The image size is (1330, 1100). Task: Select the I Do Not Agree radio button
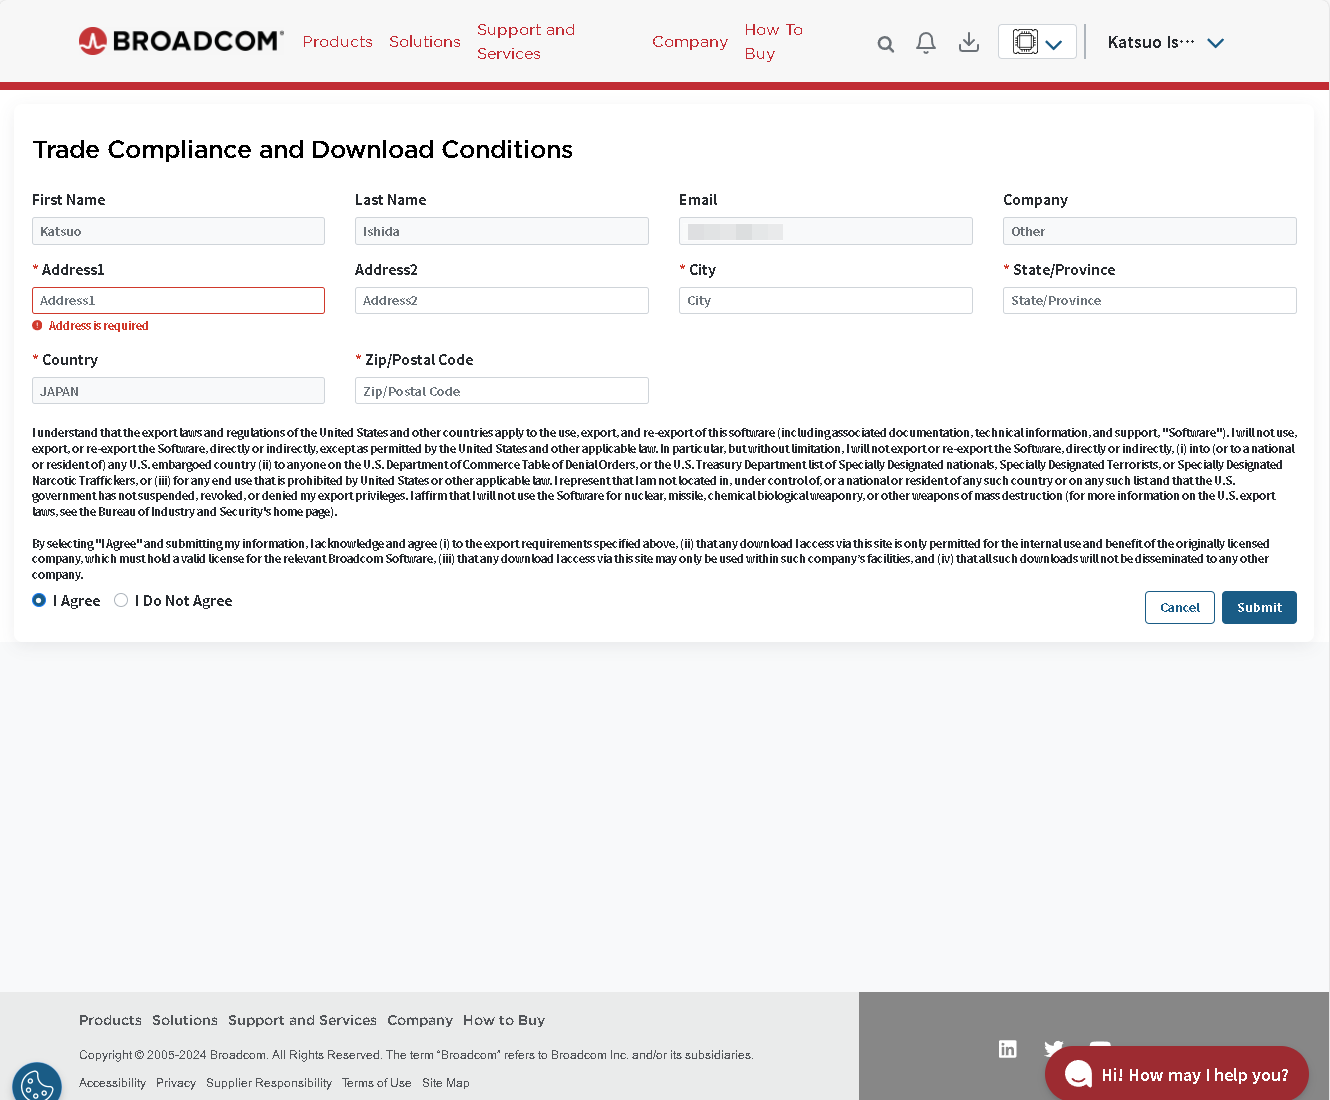coord(121,600)
